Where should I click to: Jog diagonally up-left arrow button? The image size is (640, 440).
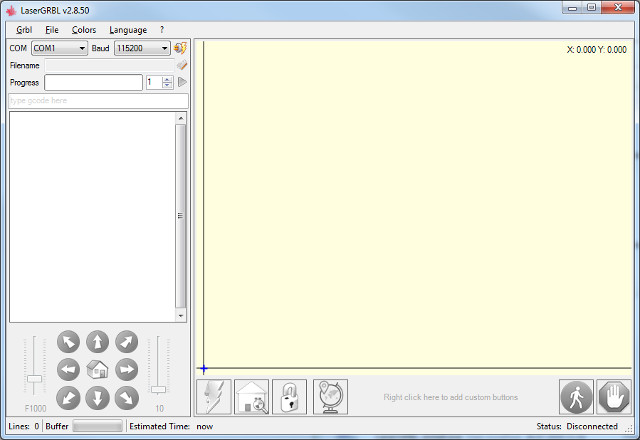click(x=68, y=342)
